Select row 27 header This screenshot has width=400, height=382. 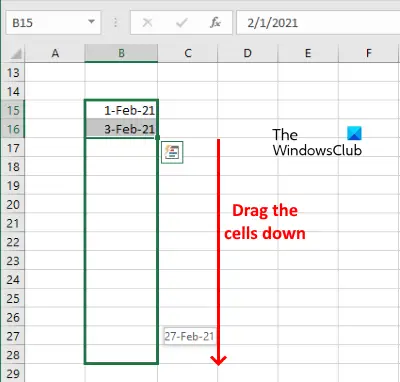13,336
